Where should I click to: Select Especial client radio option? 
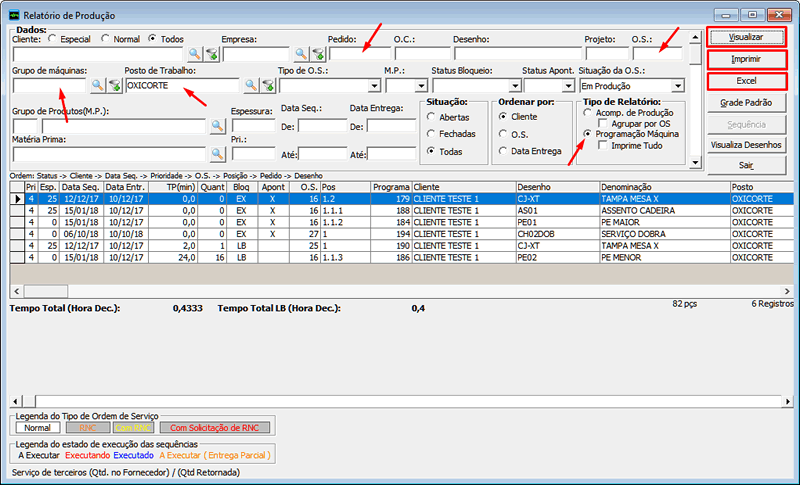(52, 39)
